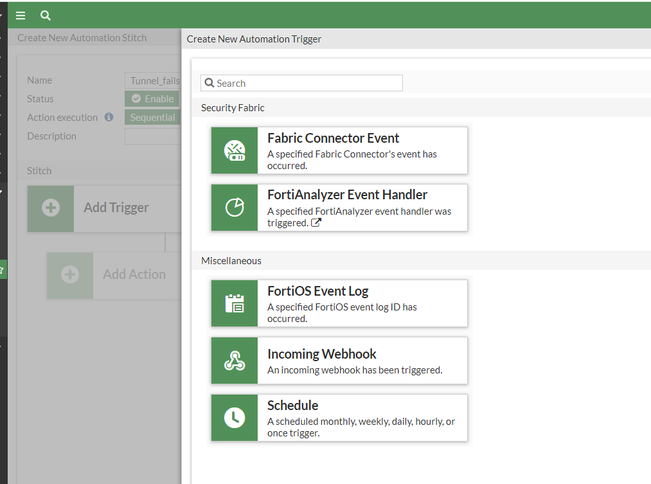The image size is (651, 484).
Task: Click the Schedule clock icon
Action: (235, 417)
